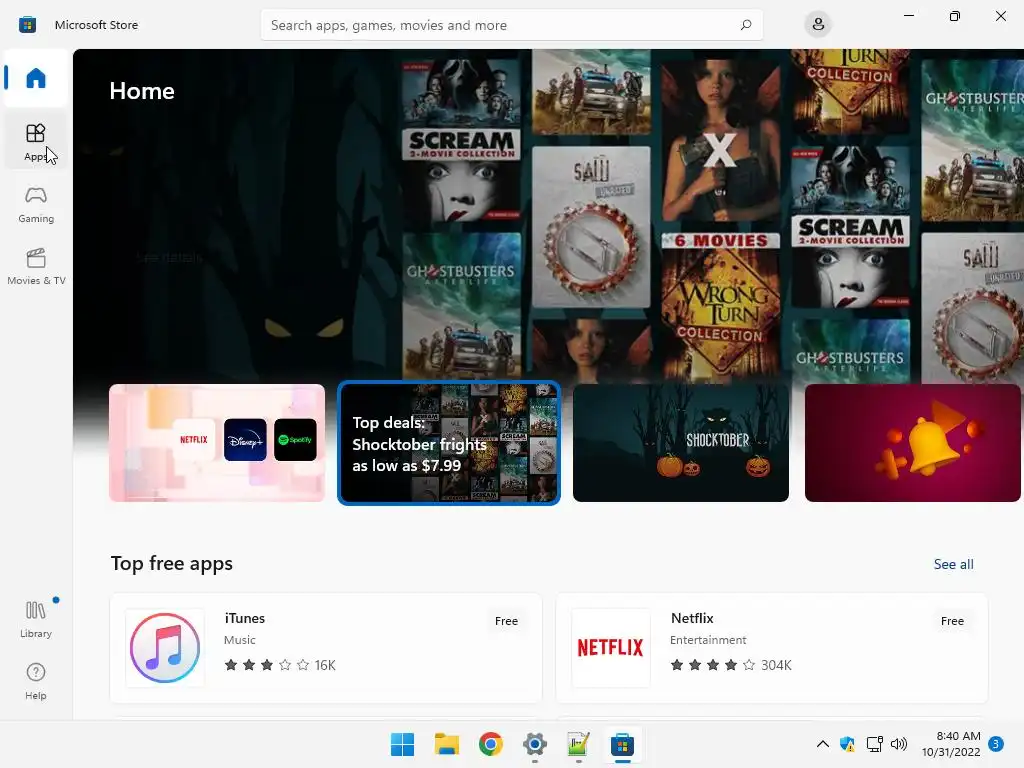
Task: Open the notepad chart app on taskbar
Action: [579, 744]
